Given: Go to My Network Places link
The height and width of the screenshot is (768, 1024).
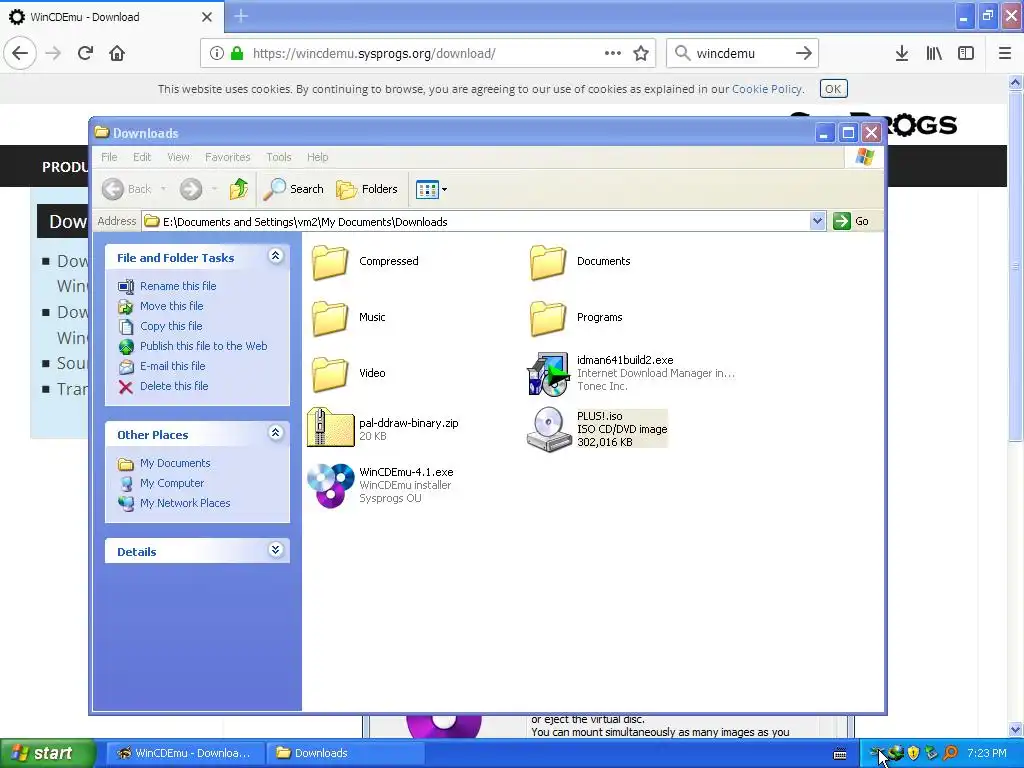Looking at the screenshot, I should click(x=185, y=504).
